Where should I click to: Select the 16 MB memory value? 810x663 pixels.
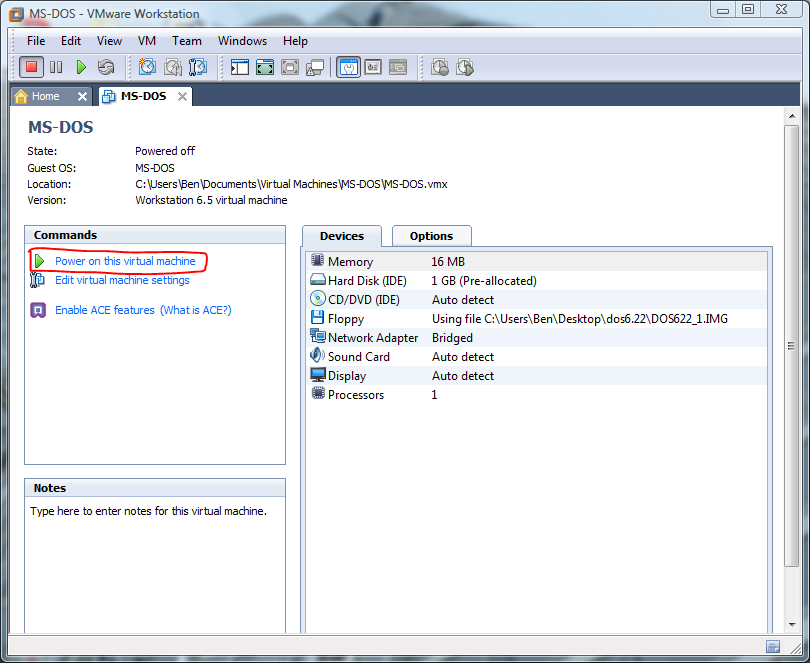(448, 261)
